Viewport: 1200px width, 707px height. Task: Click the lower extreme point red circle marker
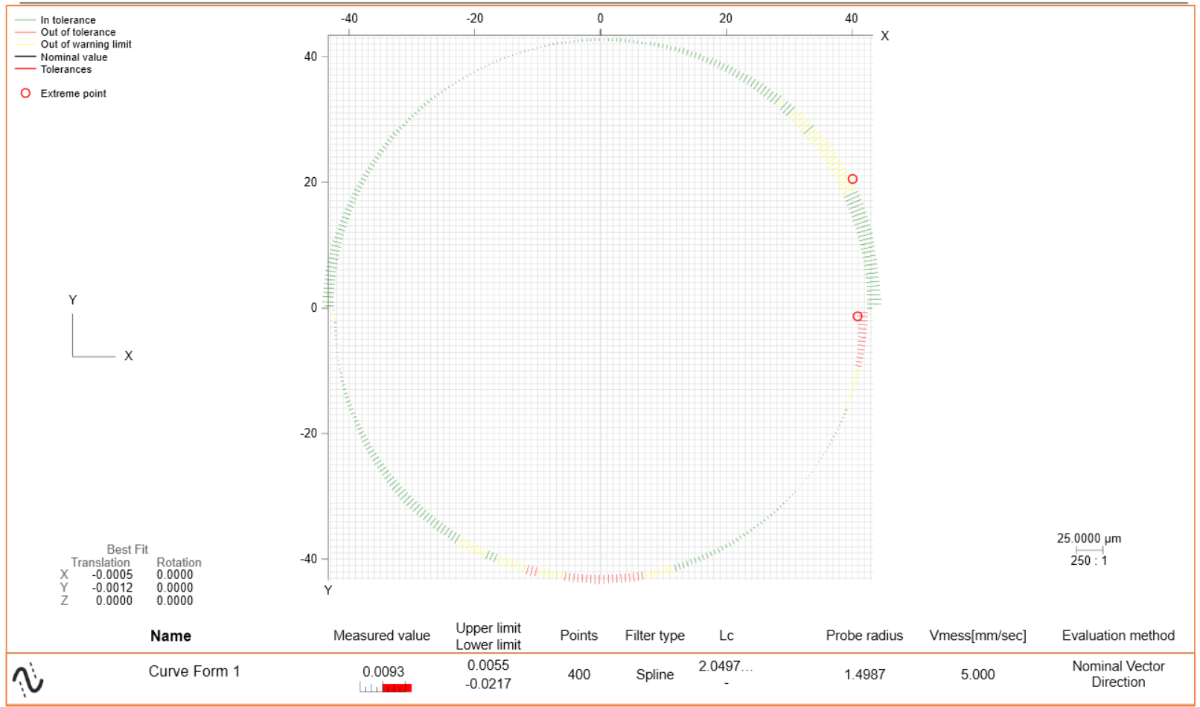[857, 316]
